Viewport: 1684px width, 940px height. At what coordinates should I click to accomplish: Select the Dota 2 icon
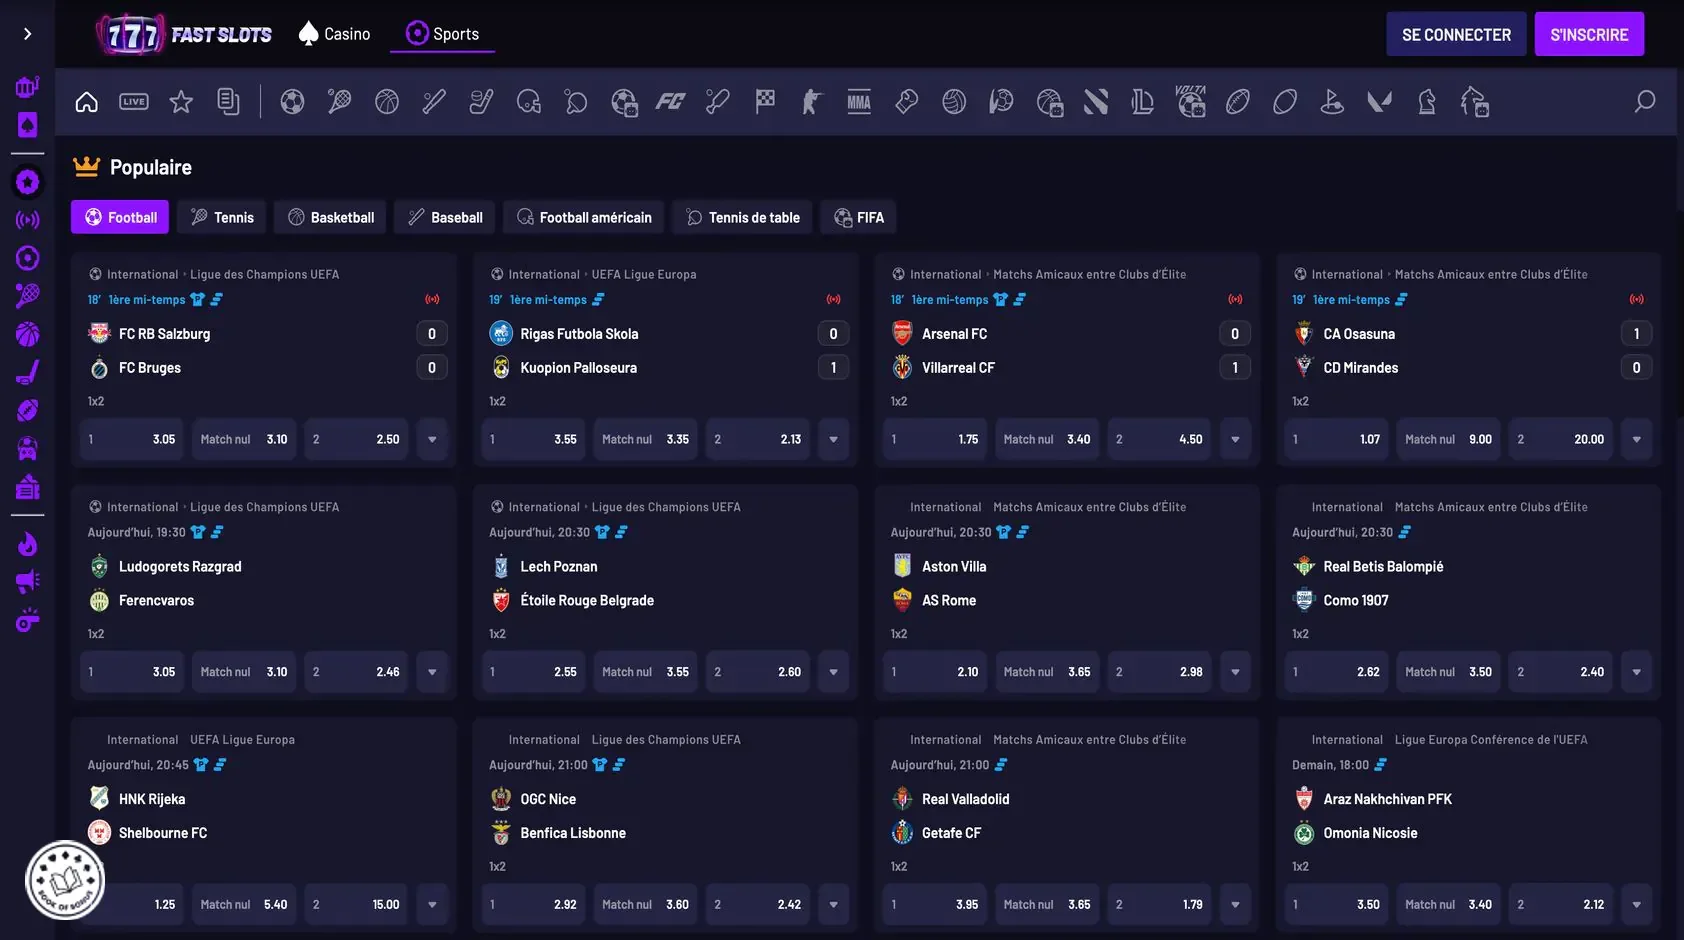(1096, 102)
